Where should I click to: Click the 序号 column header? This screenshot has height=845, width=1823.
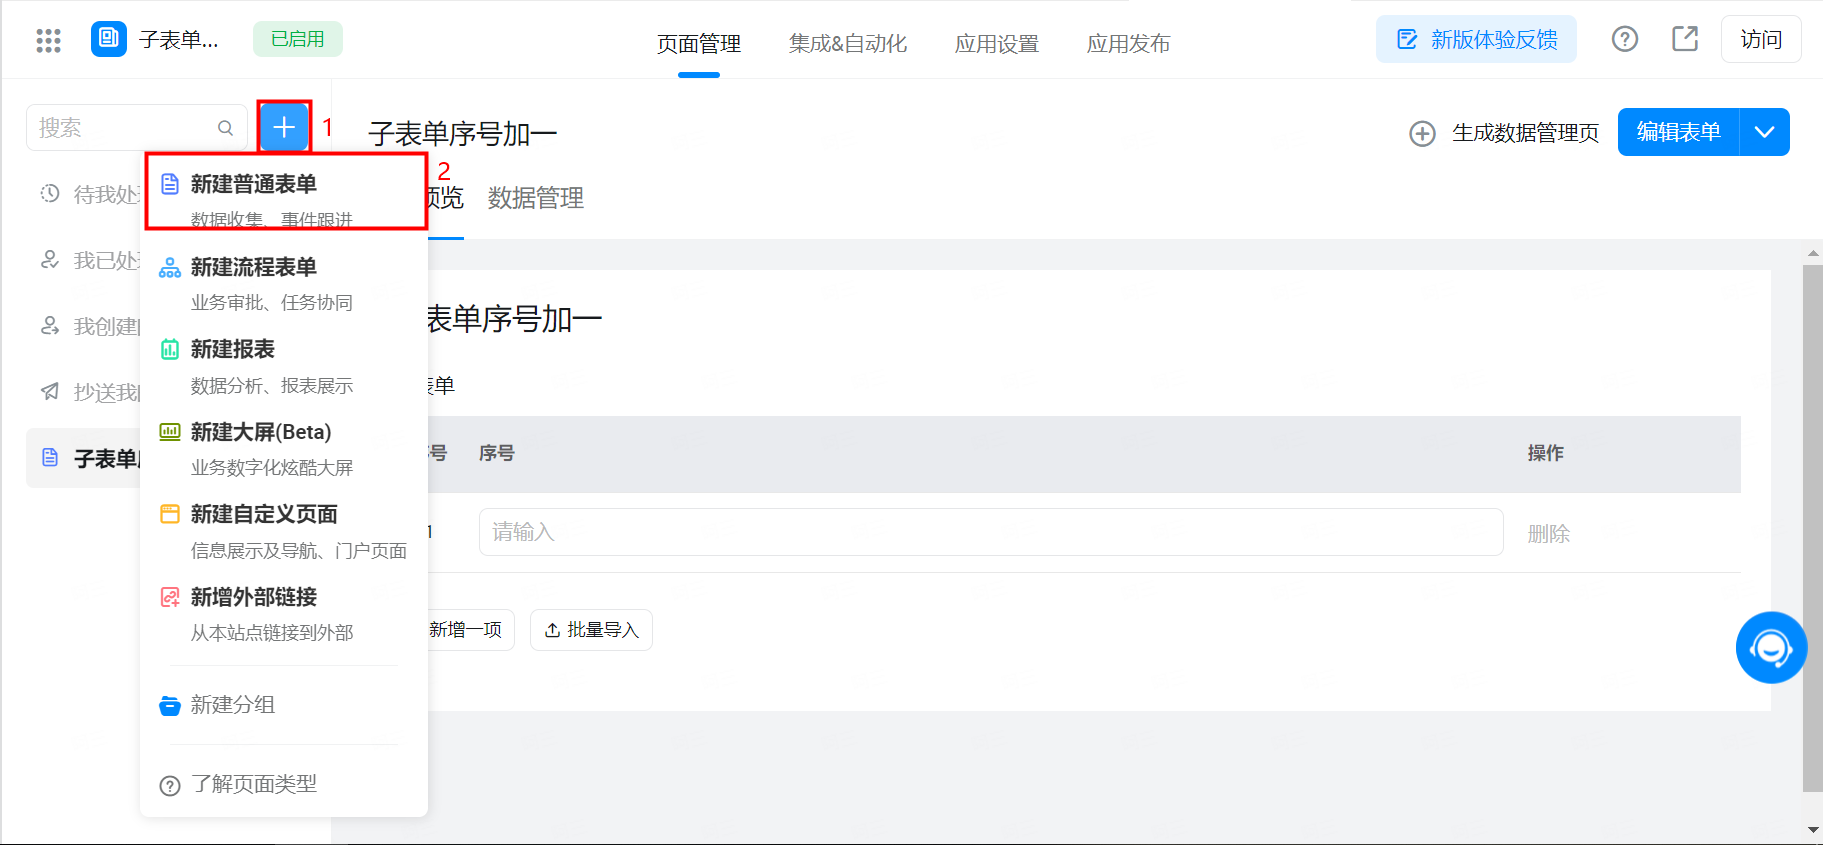click(x=497, y=453)
